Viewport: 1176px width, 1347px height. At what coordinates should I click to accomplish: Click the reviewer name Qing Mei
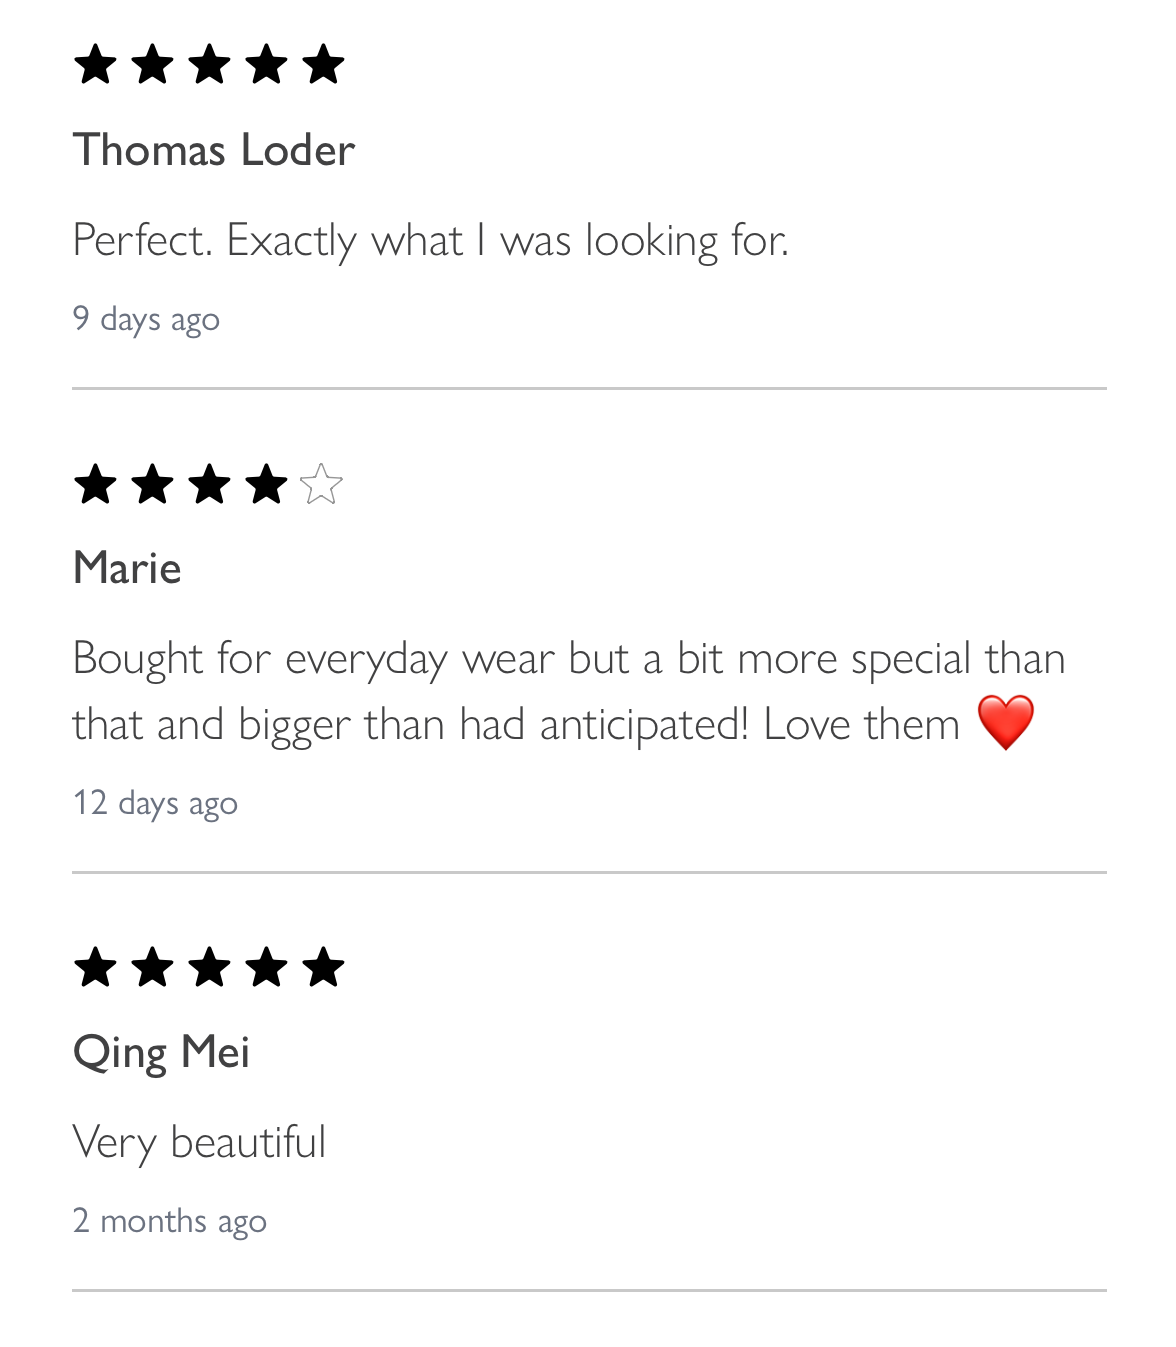[161, 1053]
